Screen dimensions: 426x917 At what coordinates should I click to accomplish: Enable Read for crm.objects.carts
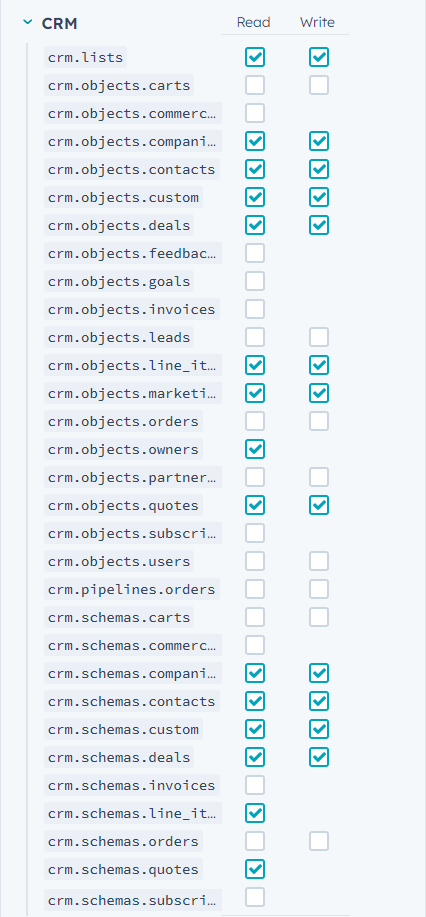click(255, 85)
